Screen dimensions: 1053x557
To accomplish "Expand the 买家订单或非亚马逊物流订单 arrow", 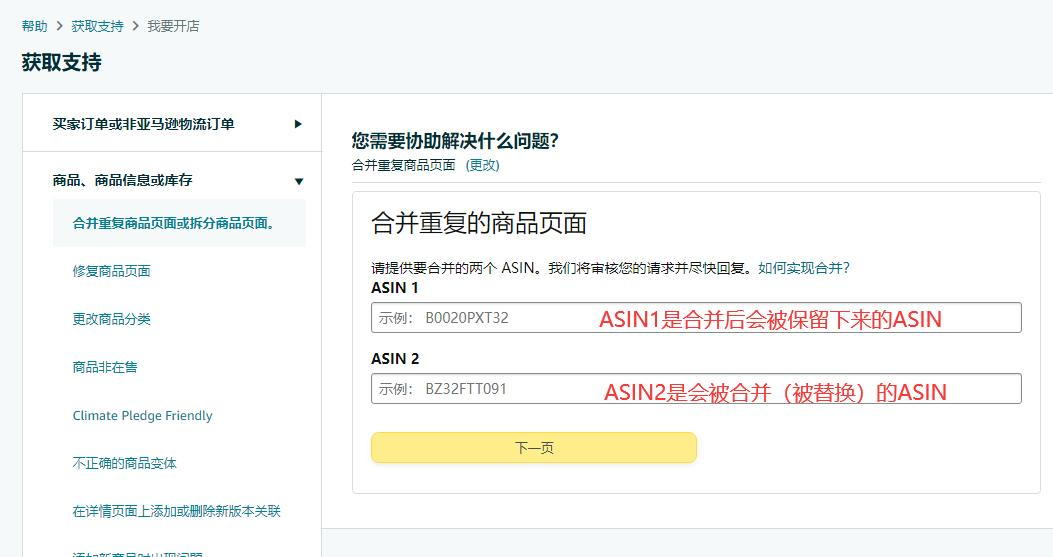I will click(298, 124).
